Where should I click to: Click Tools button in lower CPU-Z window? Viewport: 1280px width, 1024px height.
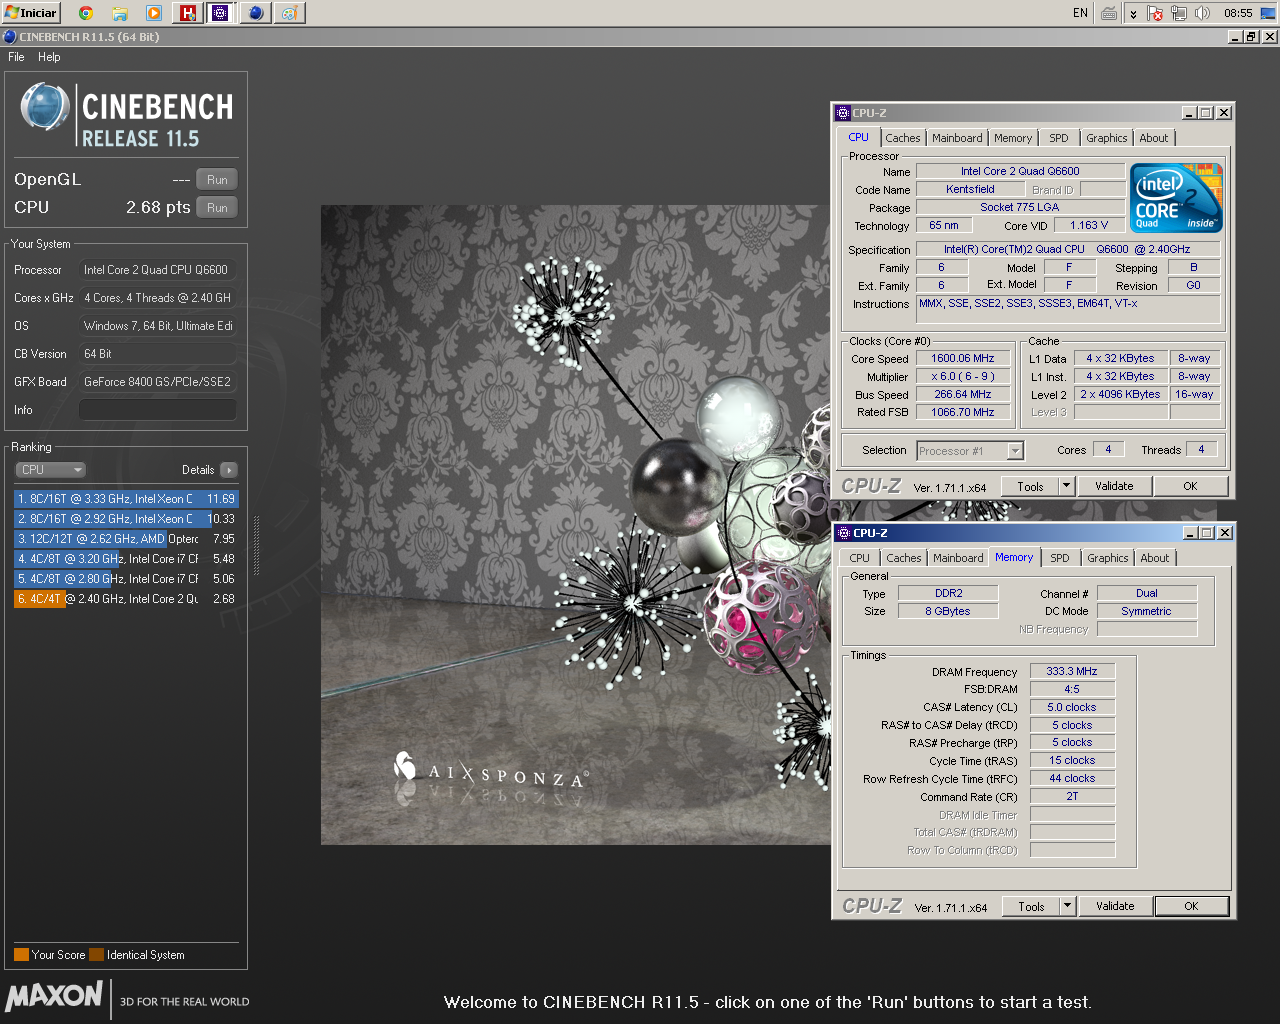click(1031, 906)
